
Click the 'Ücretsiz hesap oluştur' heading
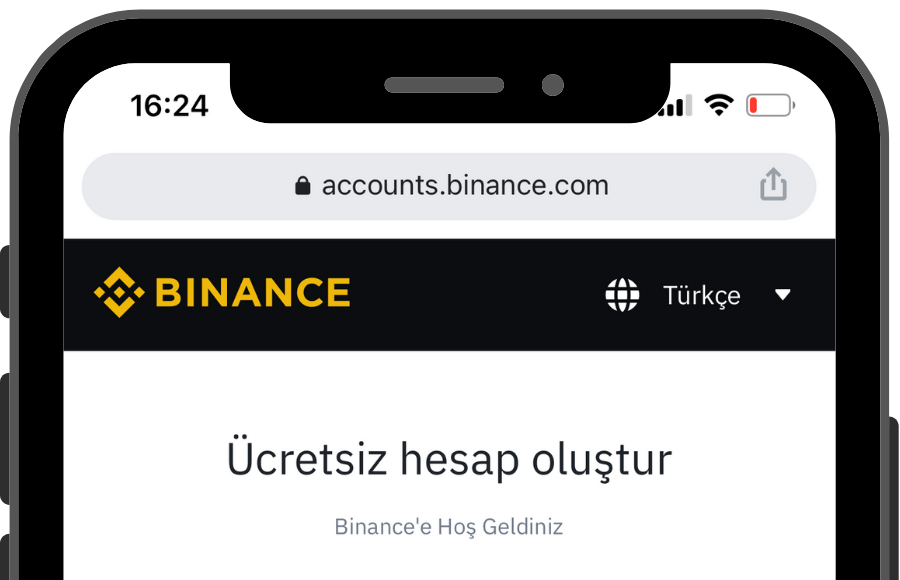click(449, 459)
